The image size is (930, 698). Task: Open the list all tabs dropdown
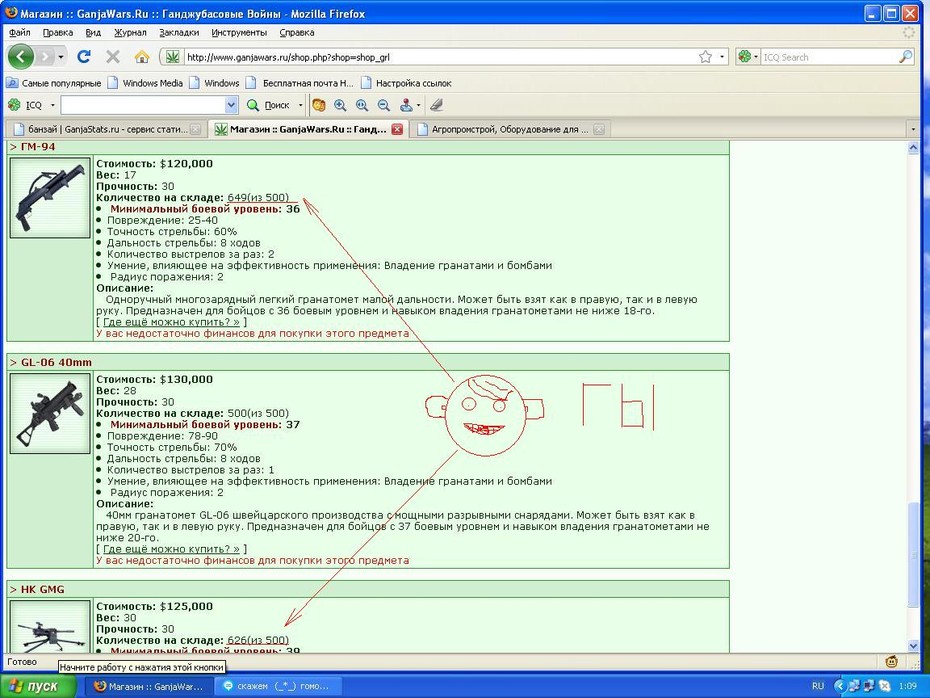(913, 129)
